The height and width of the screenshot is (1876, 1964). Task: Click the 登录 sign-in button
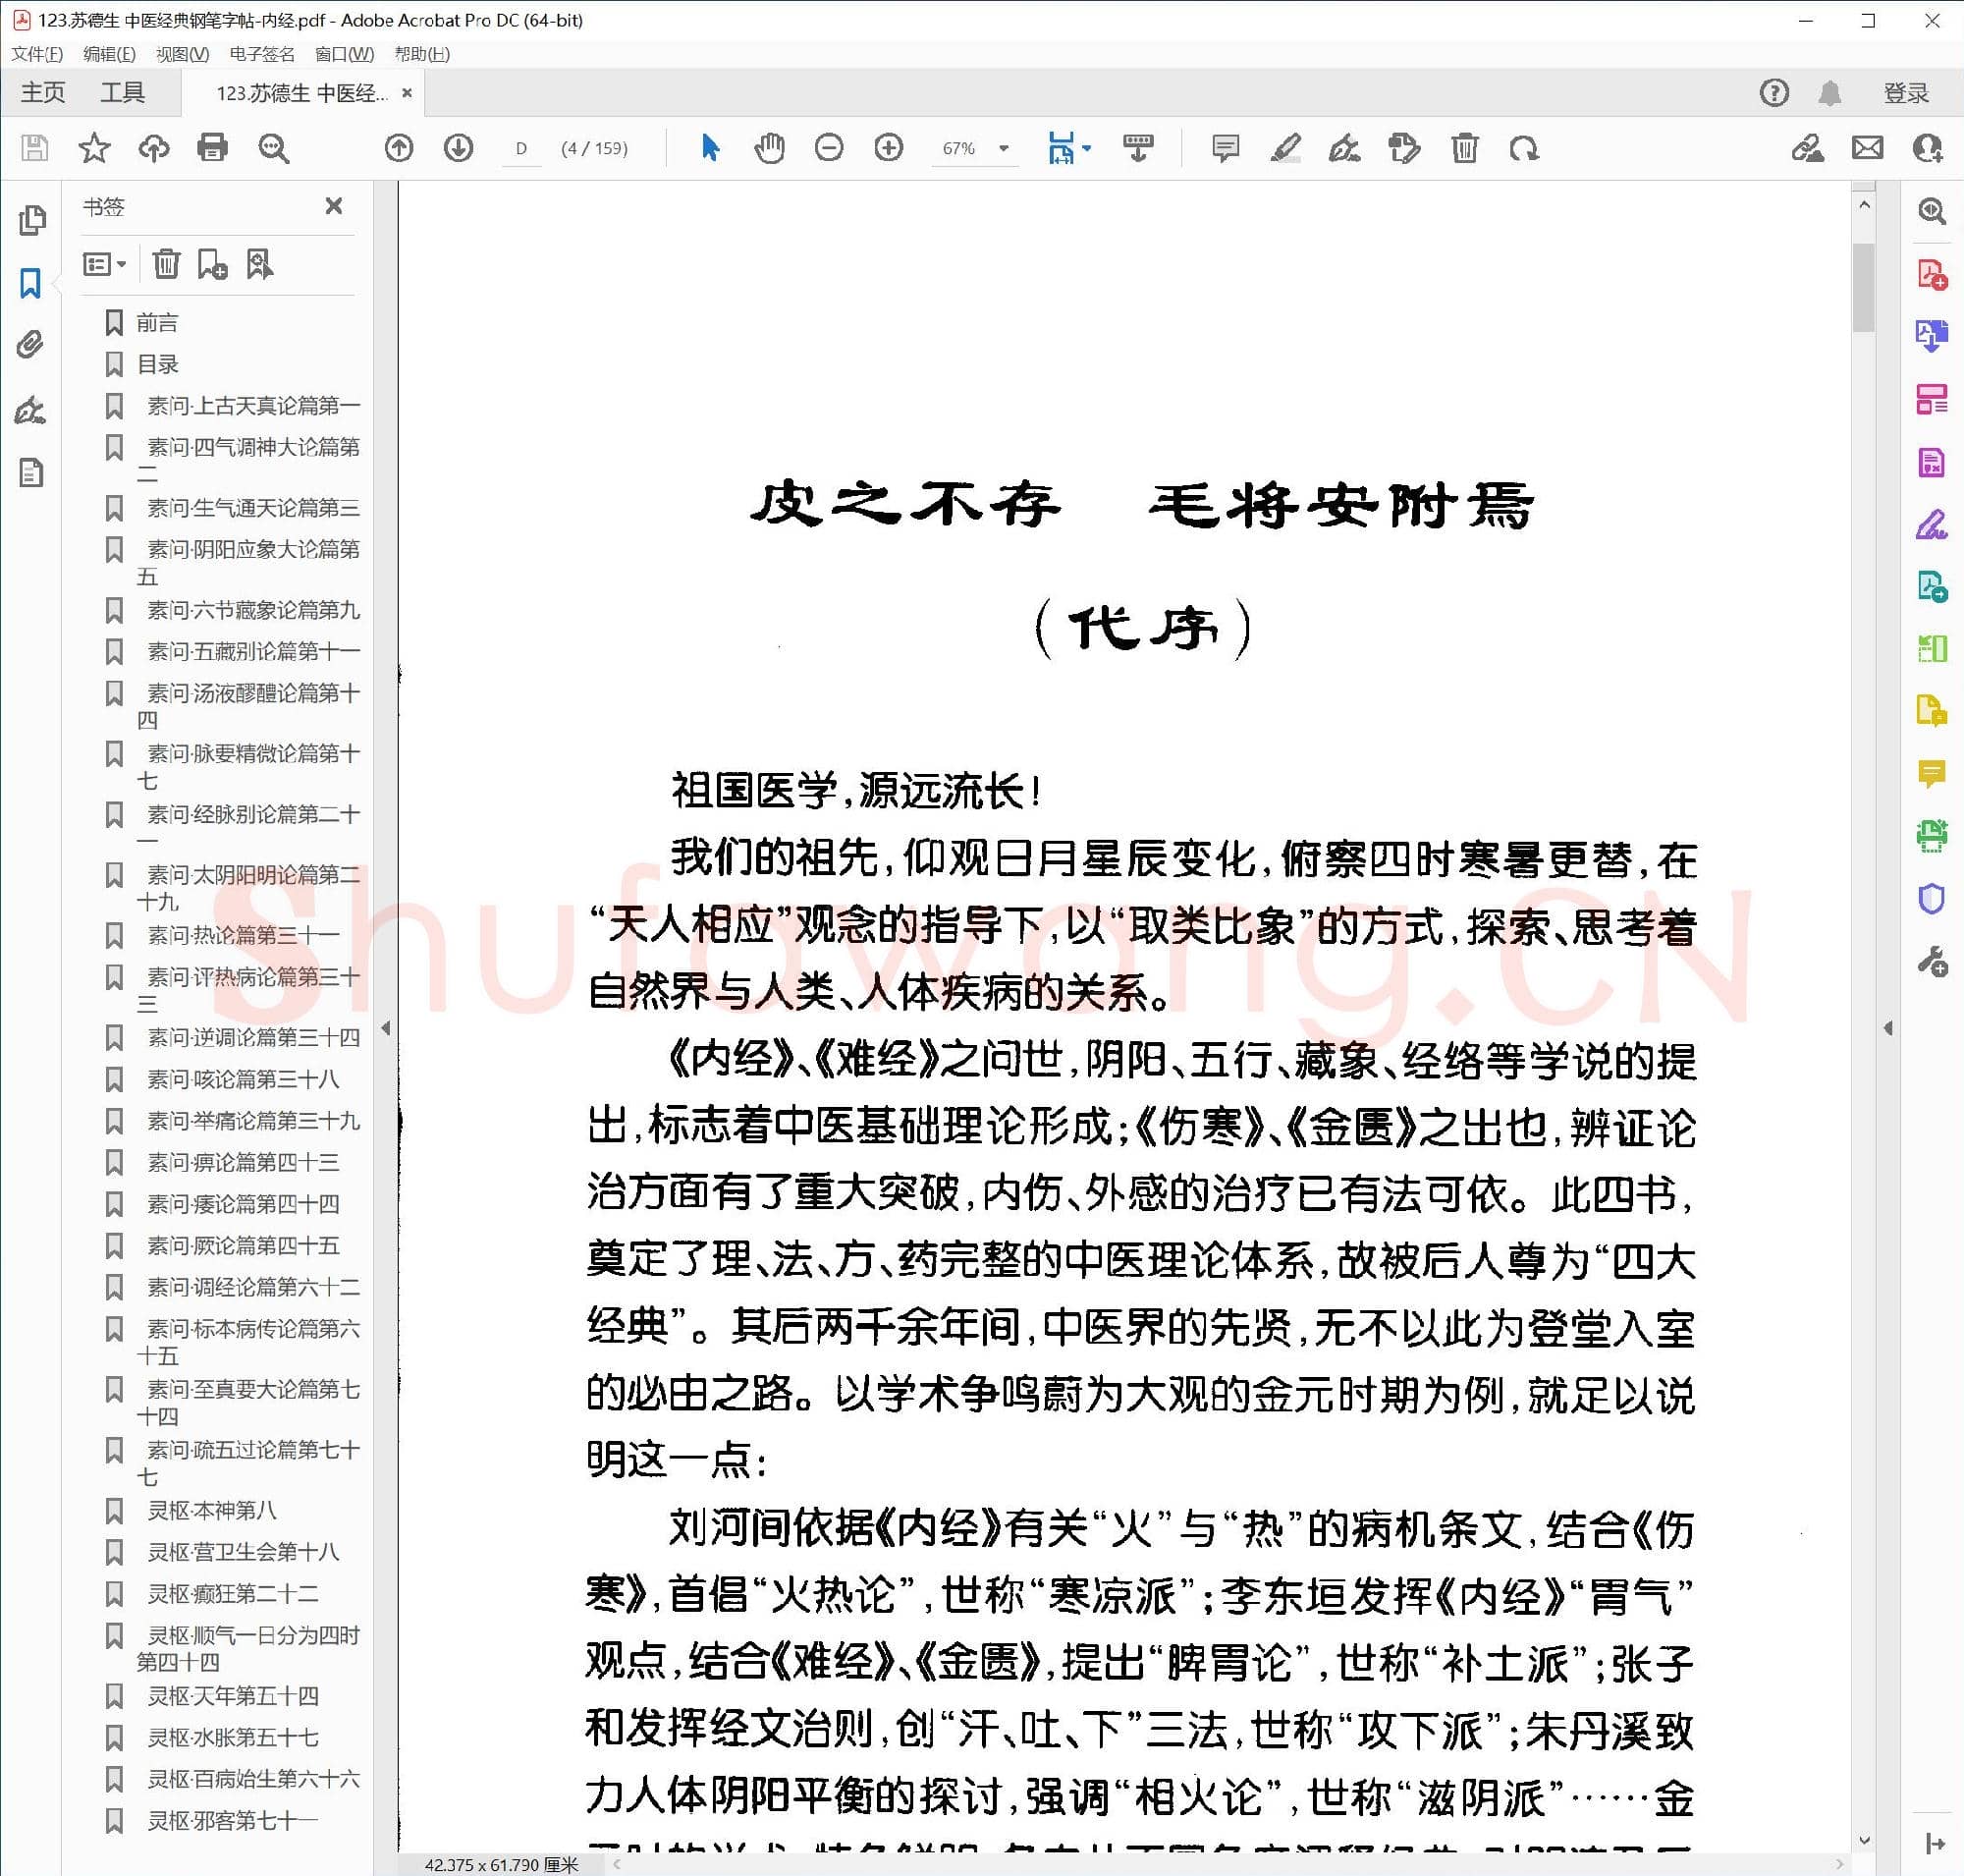coord(1904,92)
